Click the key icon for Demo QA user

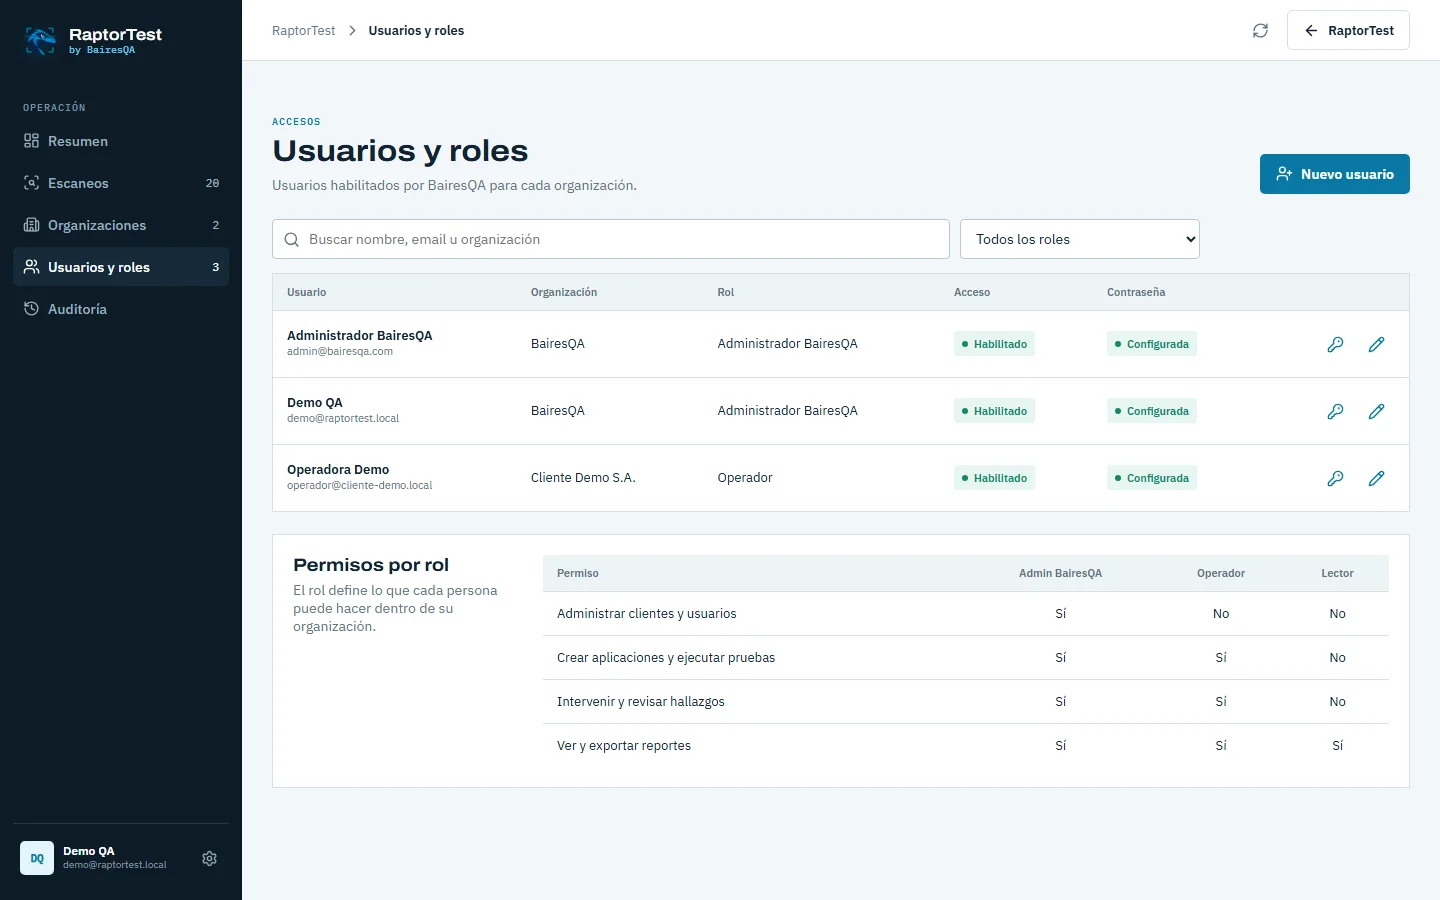1335,411
